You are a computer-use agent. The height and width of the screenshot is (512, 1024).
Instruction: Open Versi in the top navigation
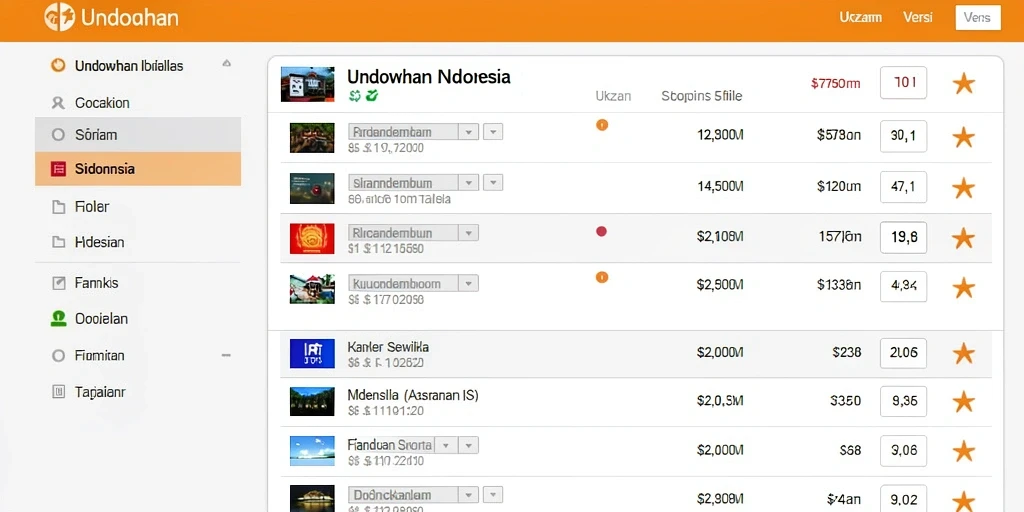918,18
